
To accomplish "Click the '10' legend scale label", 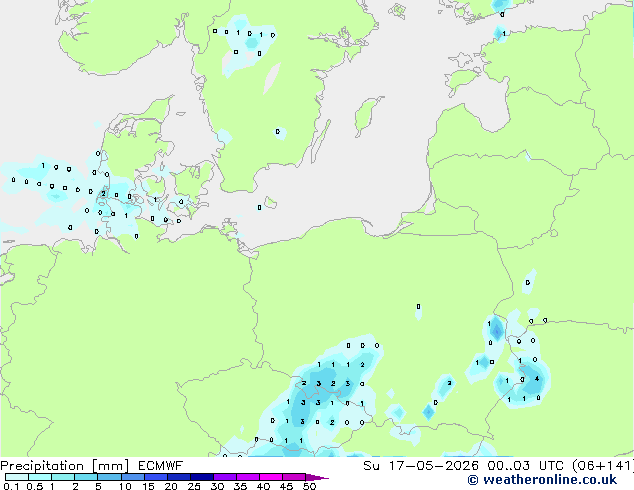I will [x=125, y=486].
